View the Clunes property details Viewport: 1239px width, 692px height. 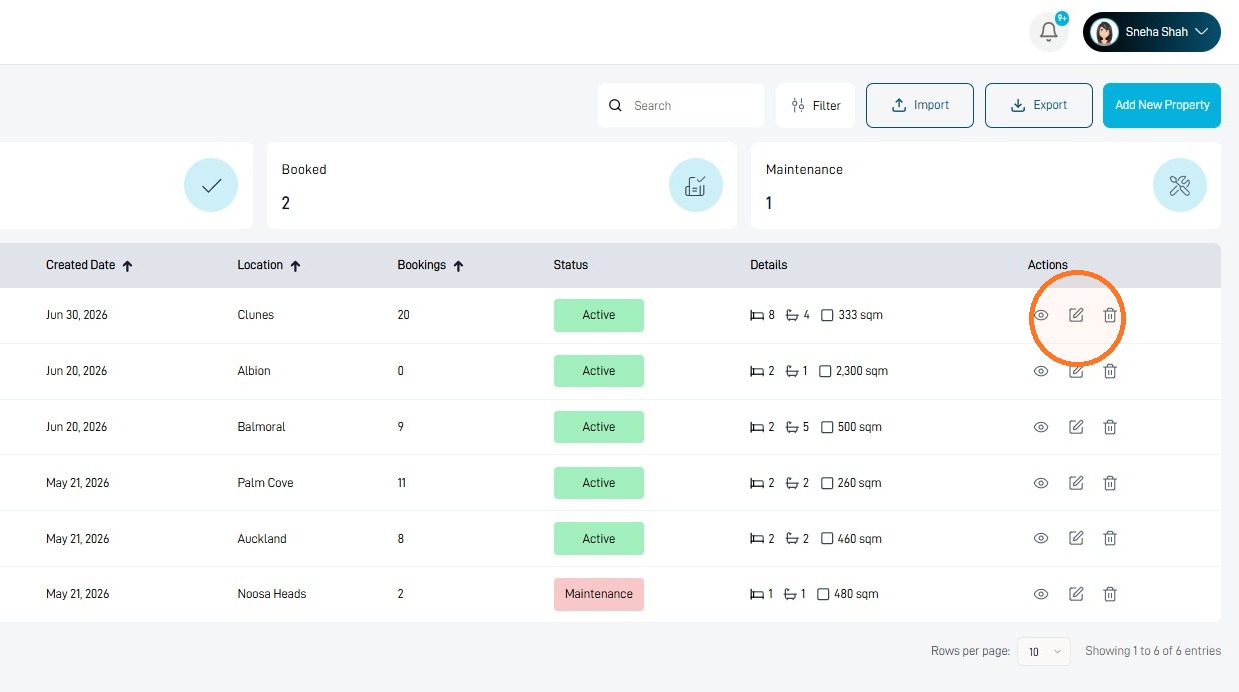click(1041, 315)
